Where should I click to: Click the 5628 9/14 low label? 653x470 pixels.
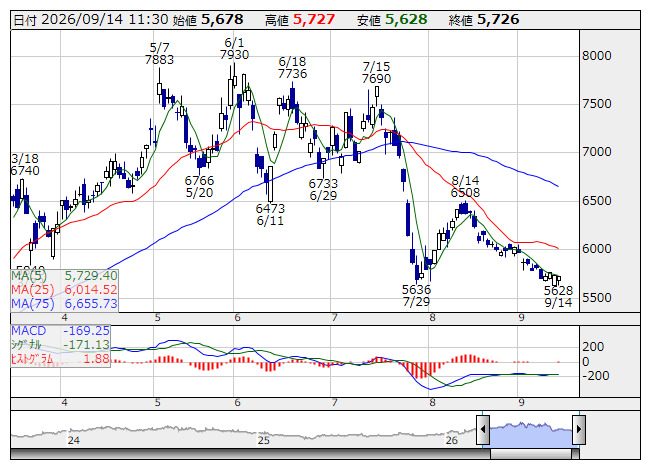(x=558, y=296)
